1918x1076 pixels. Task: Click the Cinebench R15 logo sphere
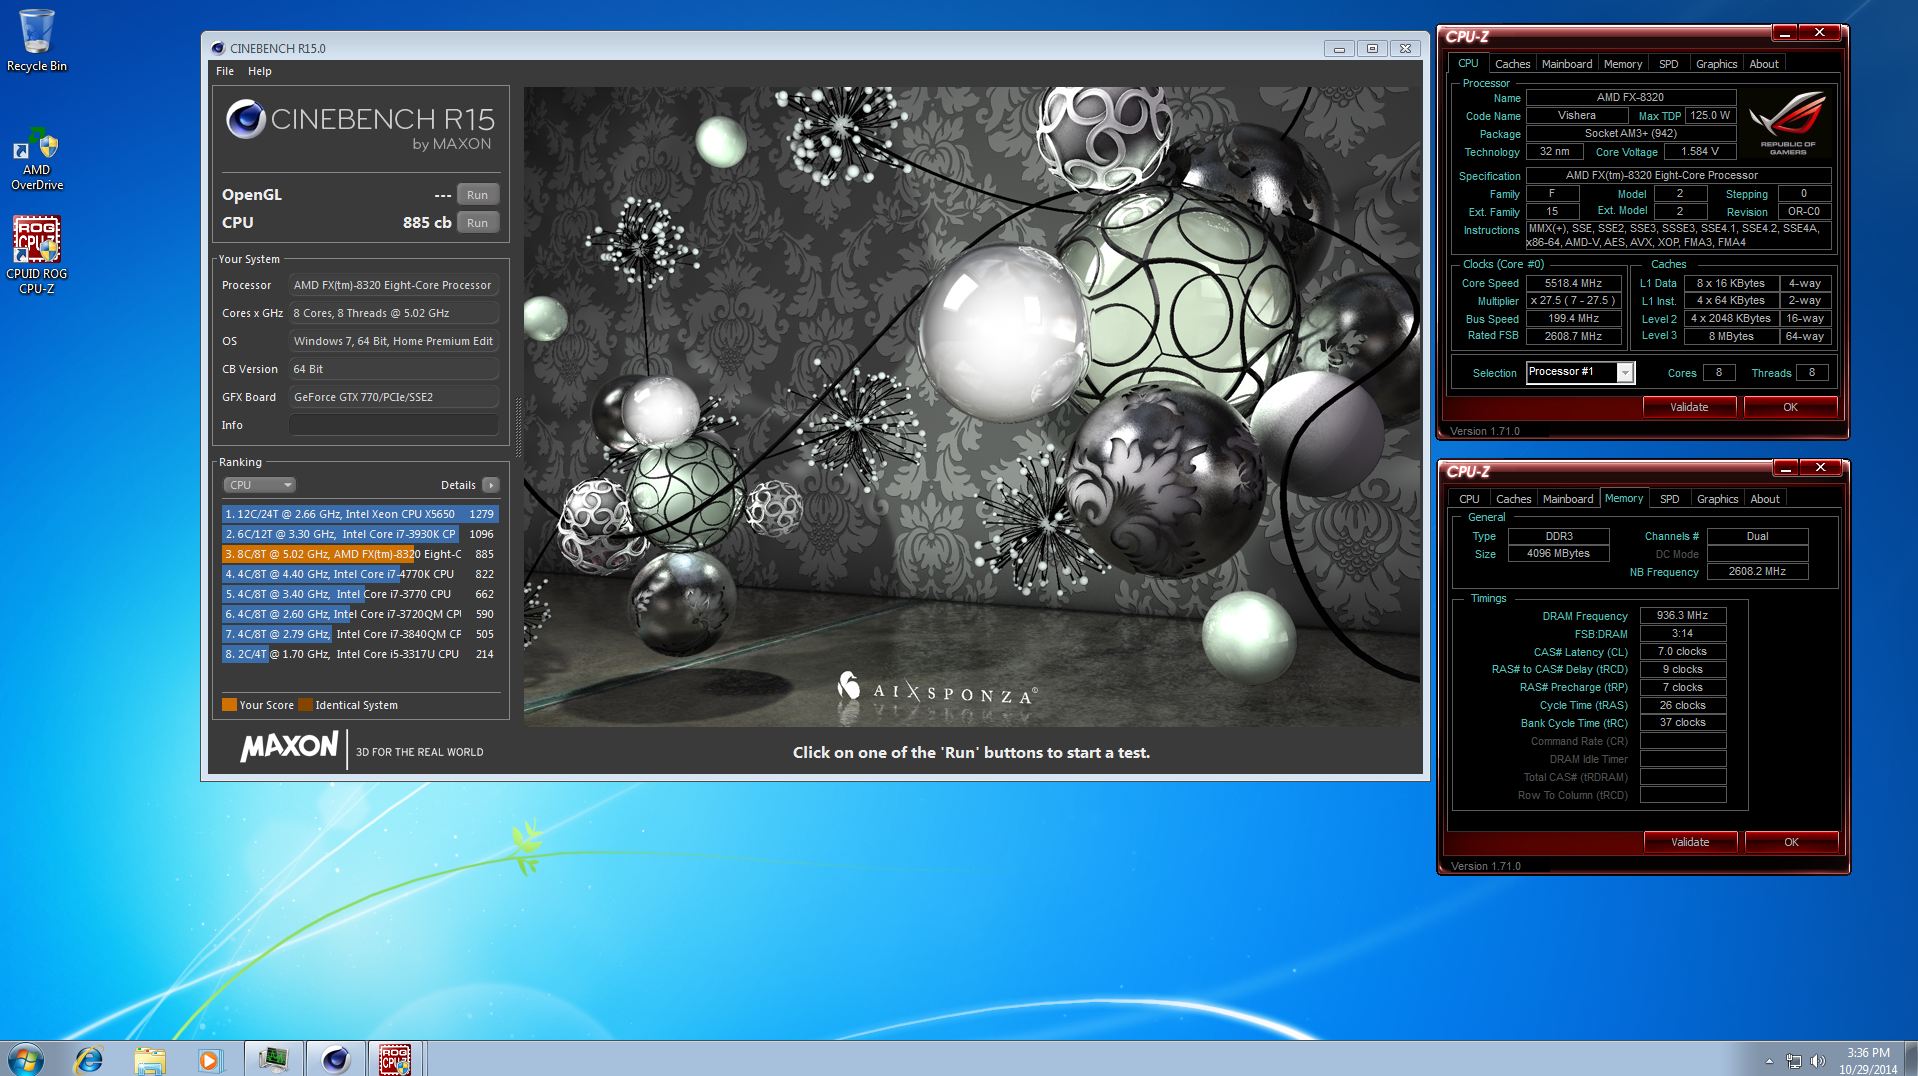pos(245,120)
